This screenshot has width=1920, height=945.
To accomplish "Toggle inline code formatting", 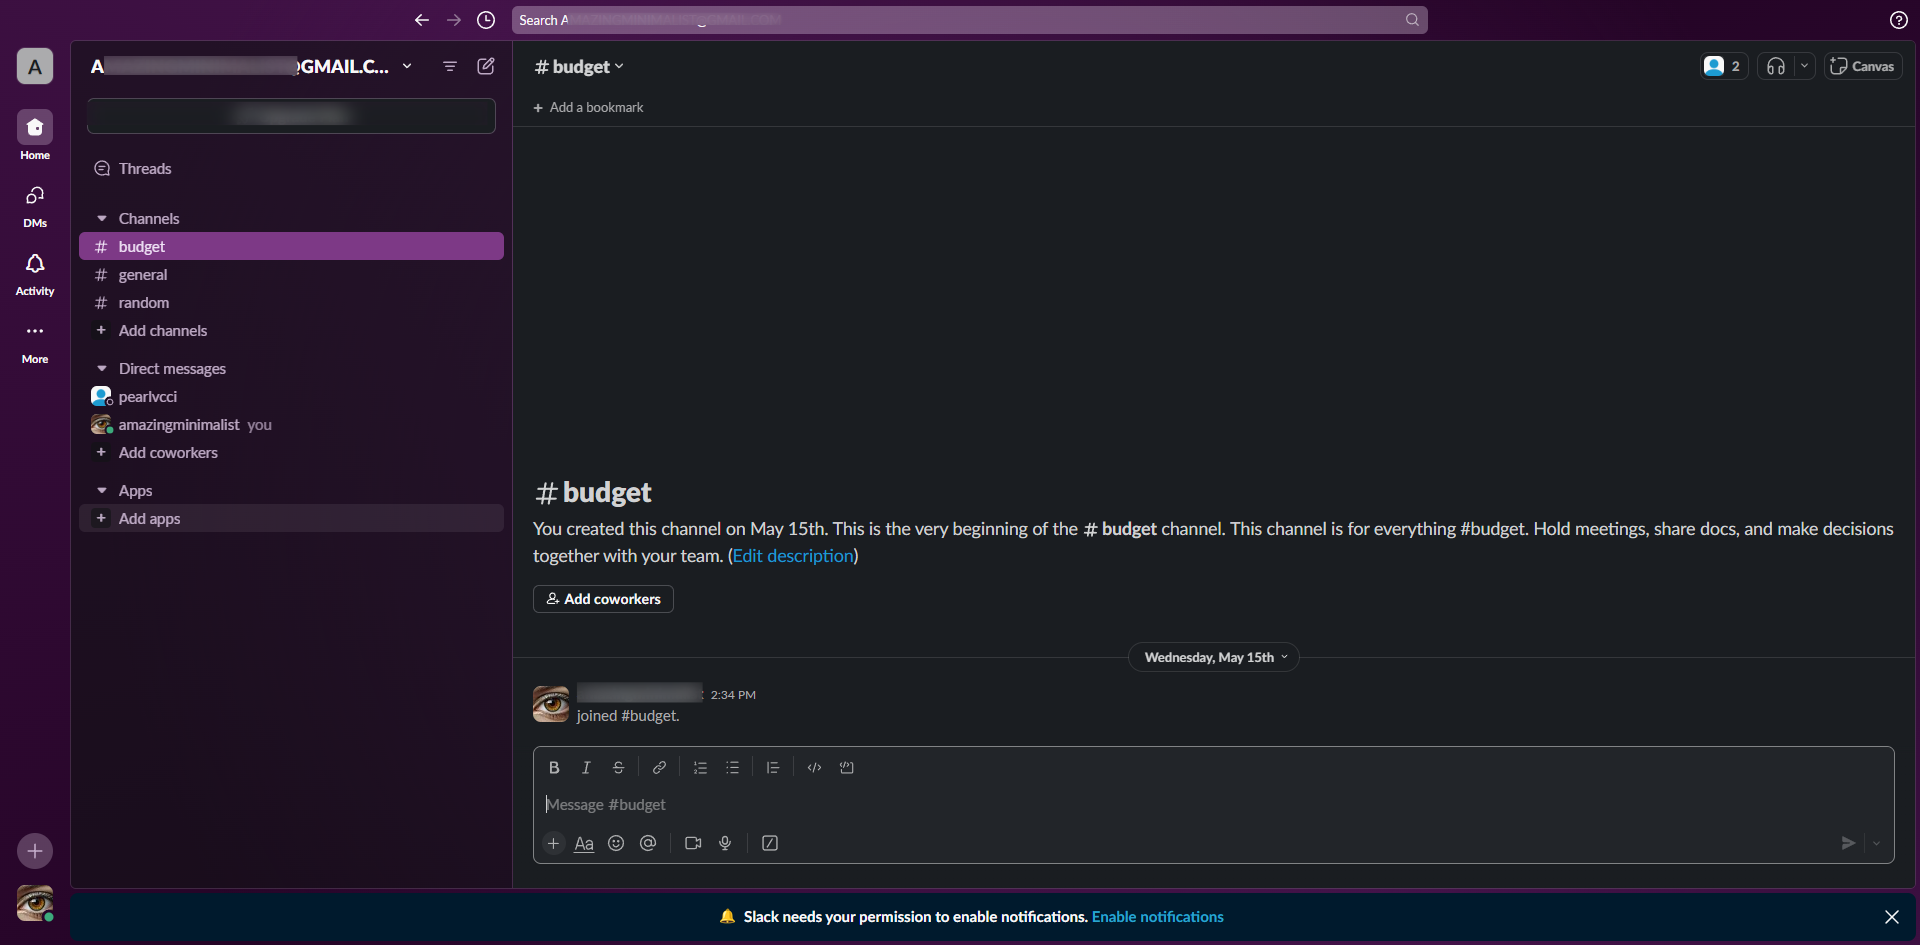I will click(814, 768).
